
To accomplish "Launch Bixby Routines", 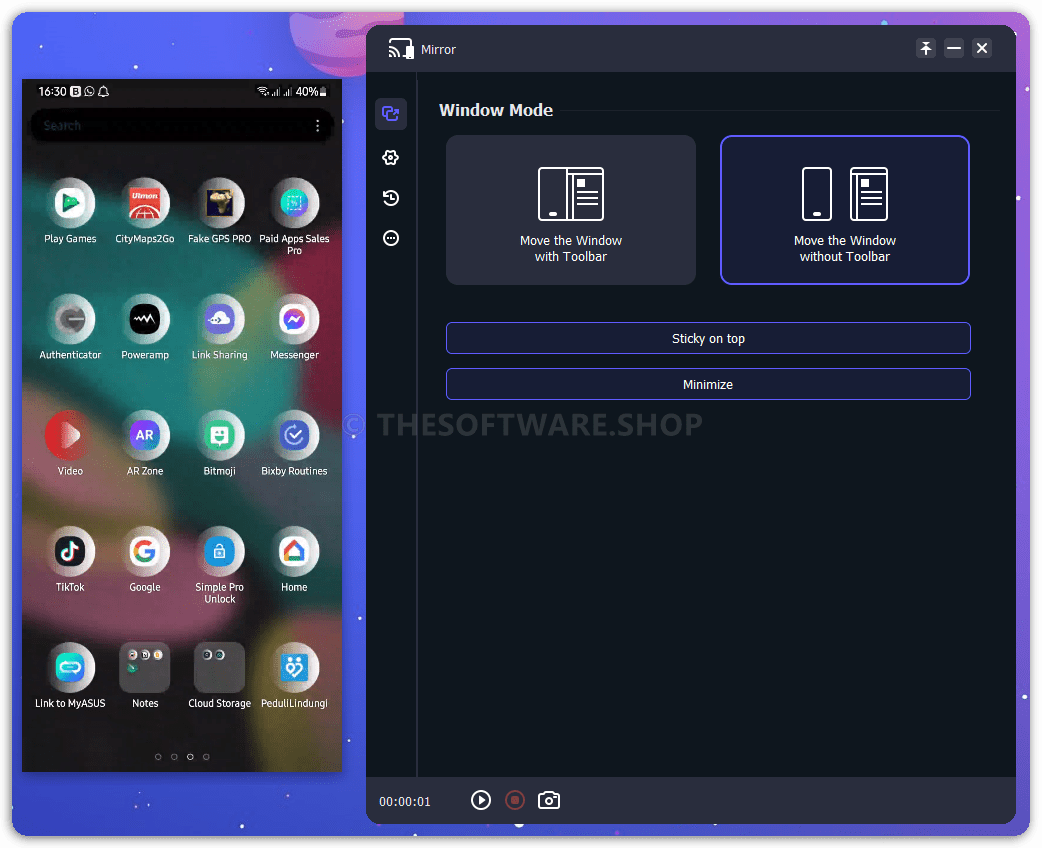I will coord(294,436).
